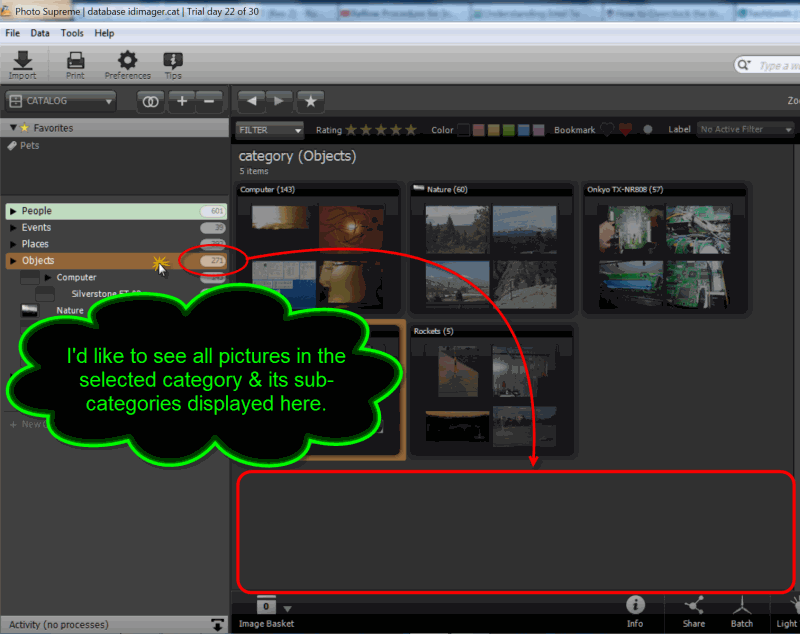Click the Import toolbar icon
800x634 pixels.
click(x=22, y=65)
